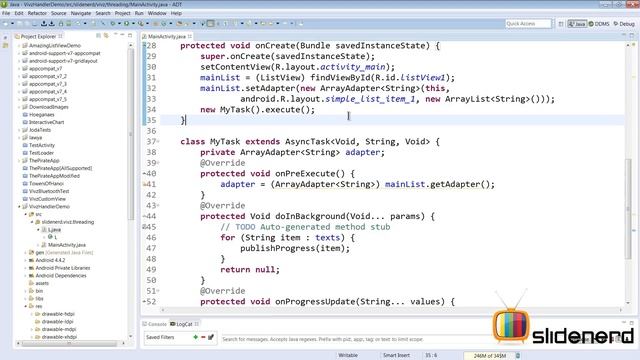Delete LogCat filter with red minus

coord(203,337)
